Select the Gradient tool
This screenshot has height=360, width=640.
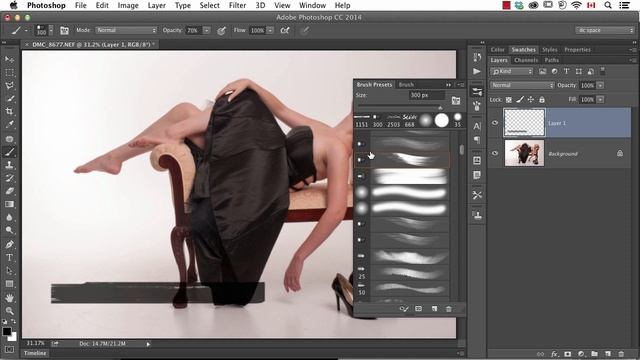9,204
